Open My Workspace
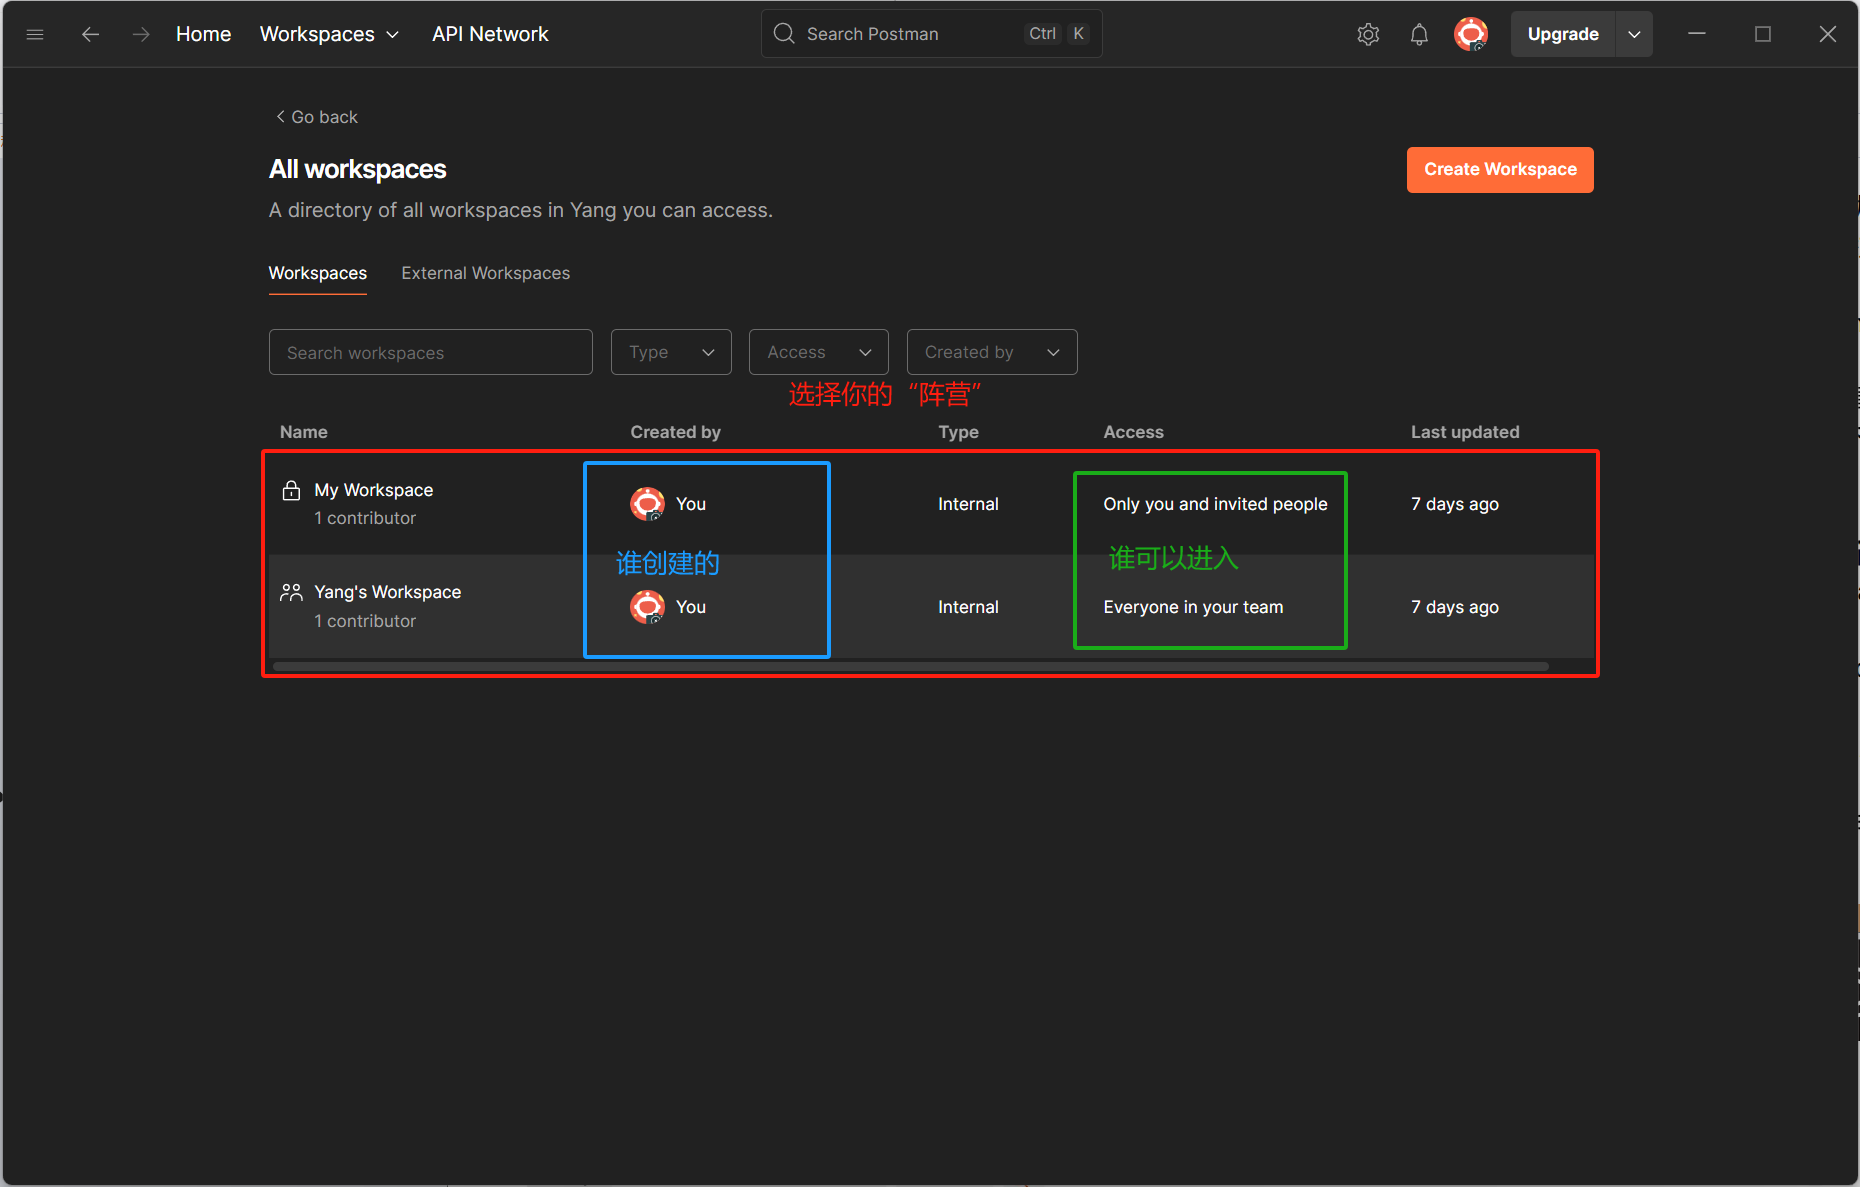The height and width of the screenshot is (1187, 1860). [x=374, y=490]
